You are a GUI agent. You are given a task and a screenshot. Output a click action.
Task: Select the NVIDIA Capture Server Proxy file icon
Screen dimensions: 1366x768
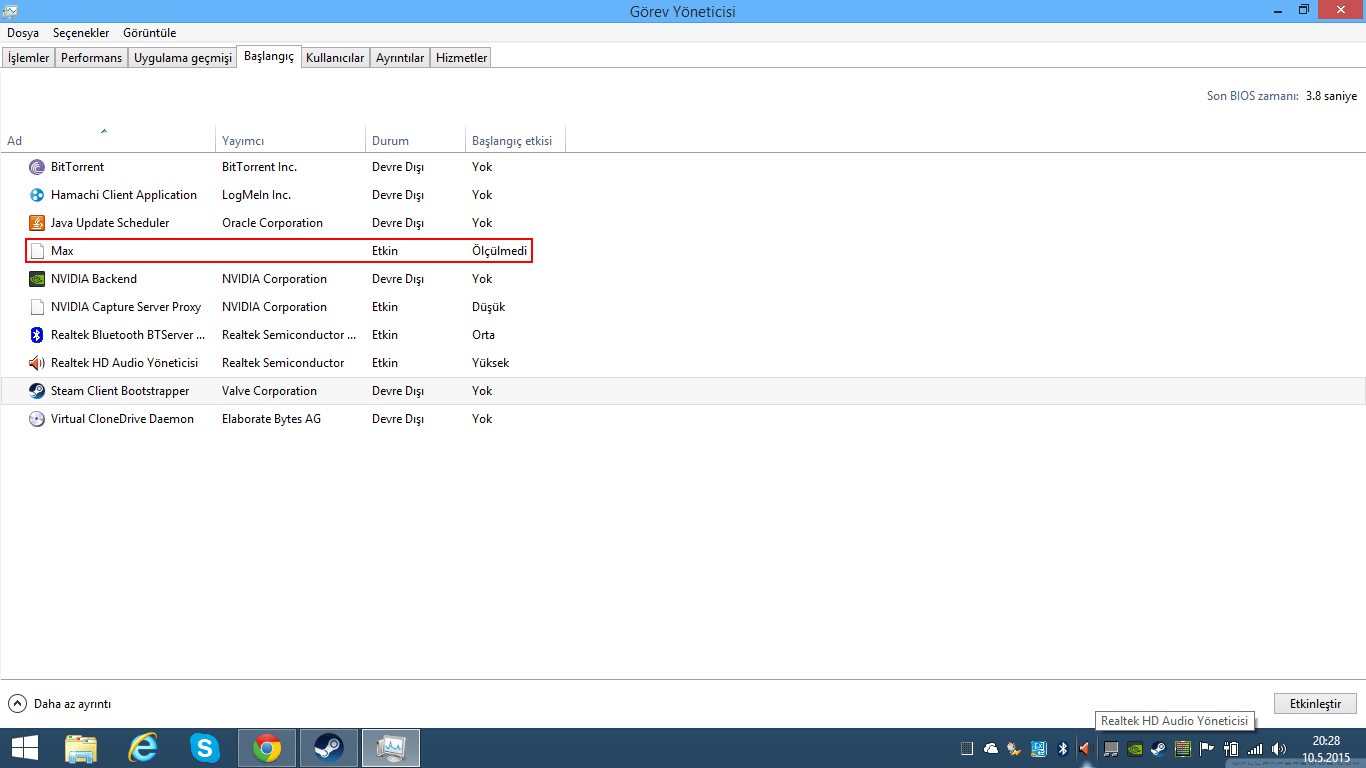(x=37, y=307)
